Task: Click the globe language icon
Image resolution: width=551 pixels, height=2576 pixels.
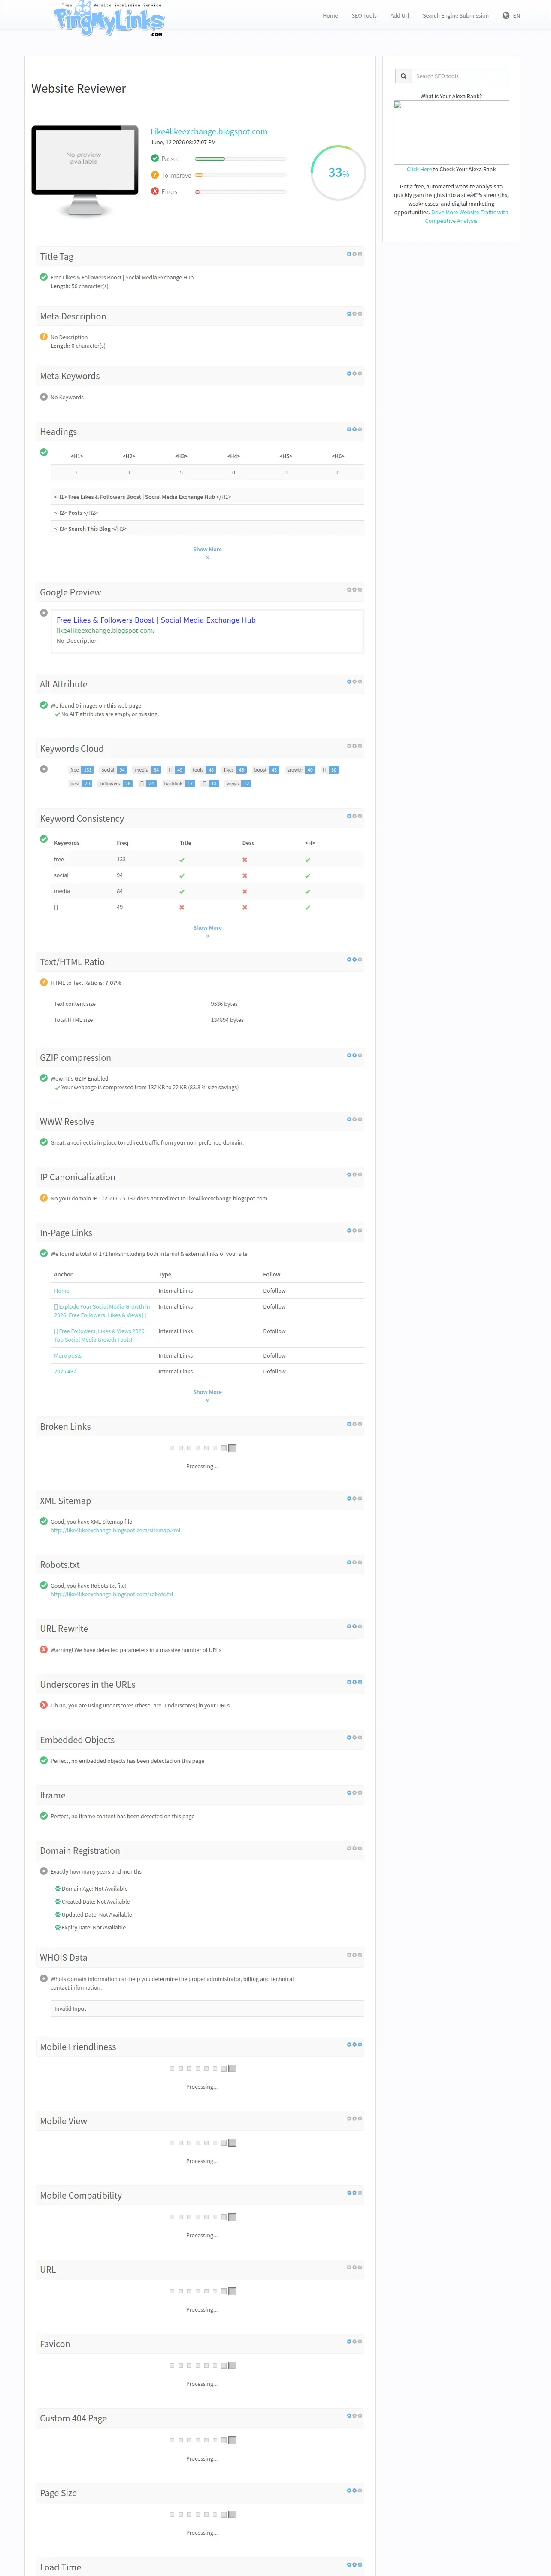Action: point(506,16)
